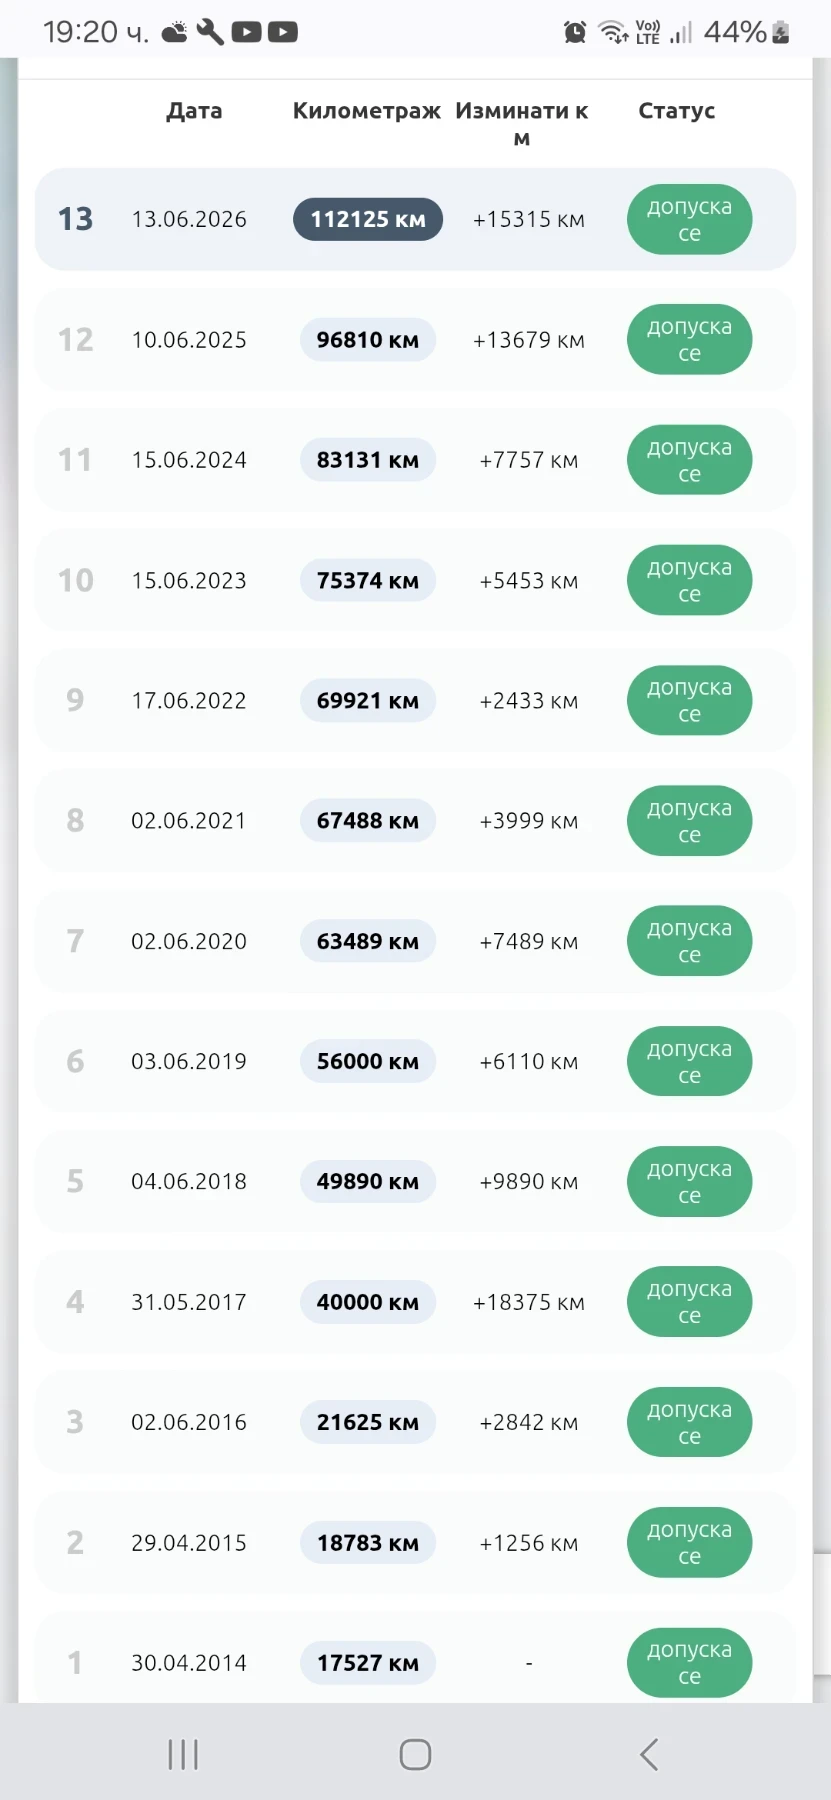Tap the alarm clock status icon
Viewport: 831px width, 1800px height.
tap(575, 32)
